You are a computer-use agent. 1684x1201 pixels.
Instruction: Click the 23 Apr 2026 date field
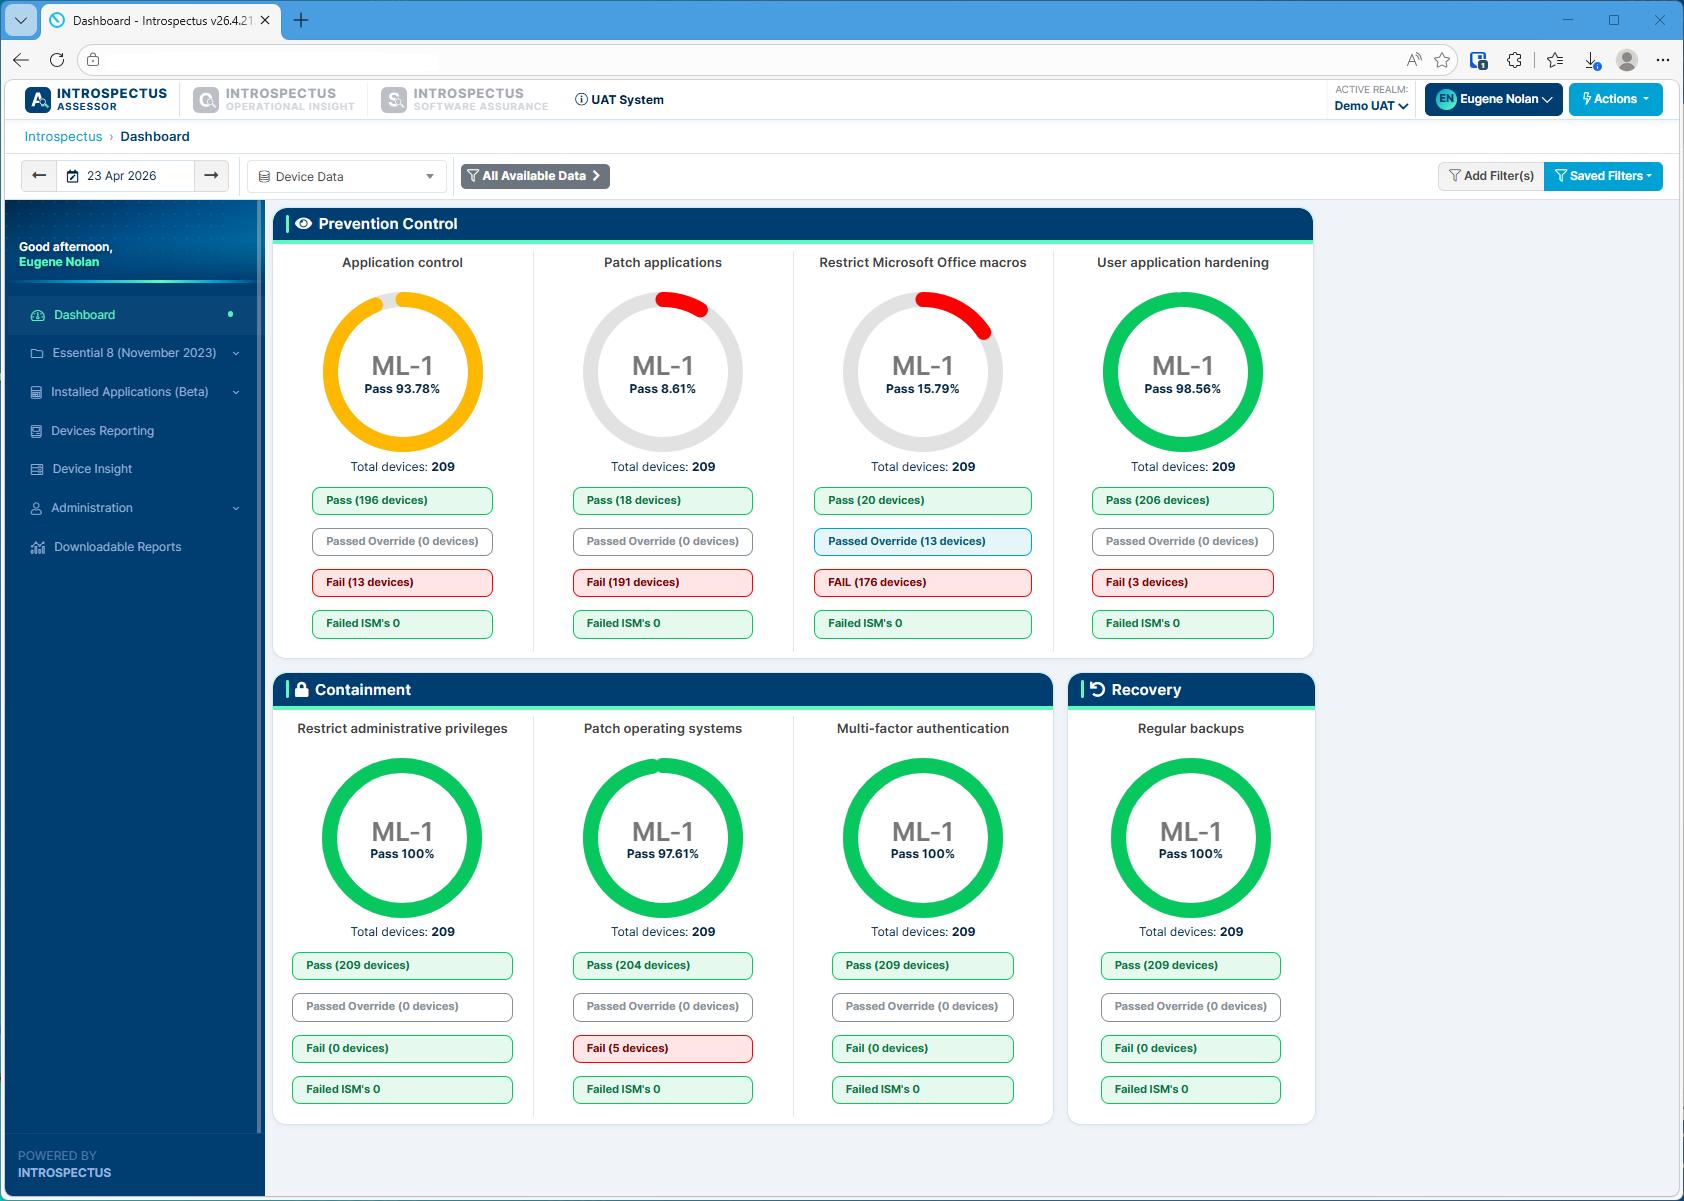pyautogui.click(x=122, y=176)
